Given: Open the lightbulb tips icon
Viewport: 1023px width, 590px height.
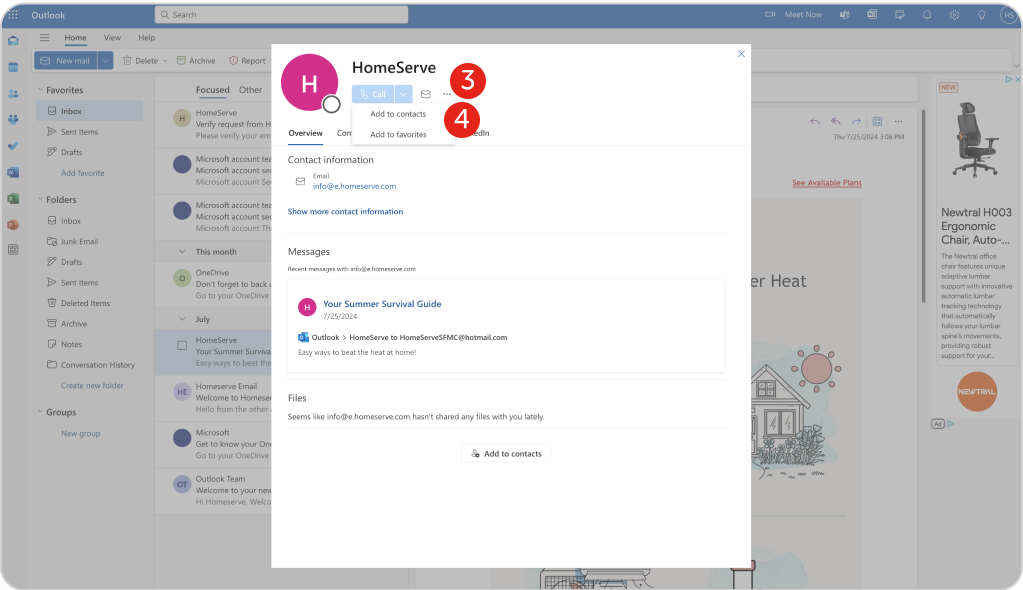Looking at the screenshot, I should (x=981, y=14).
